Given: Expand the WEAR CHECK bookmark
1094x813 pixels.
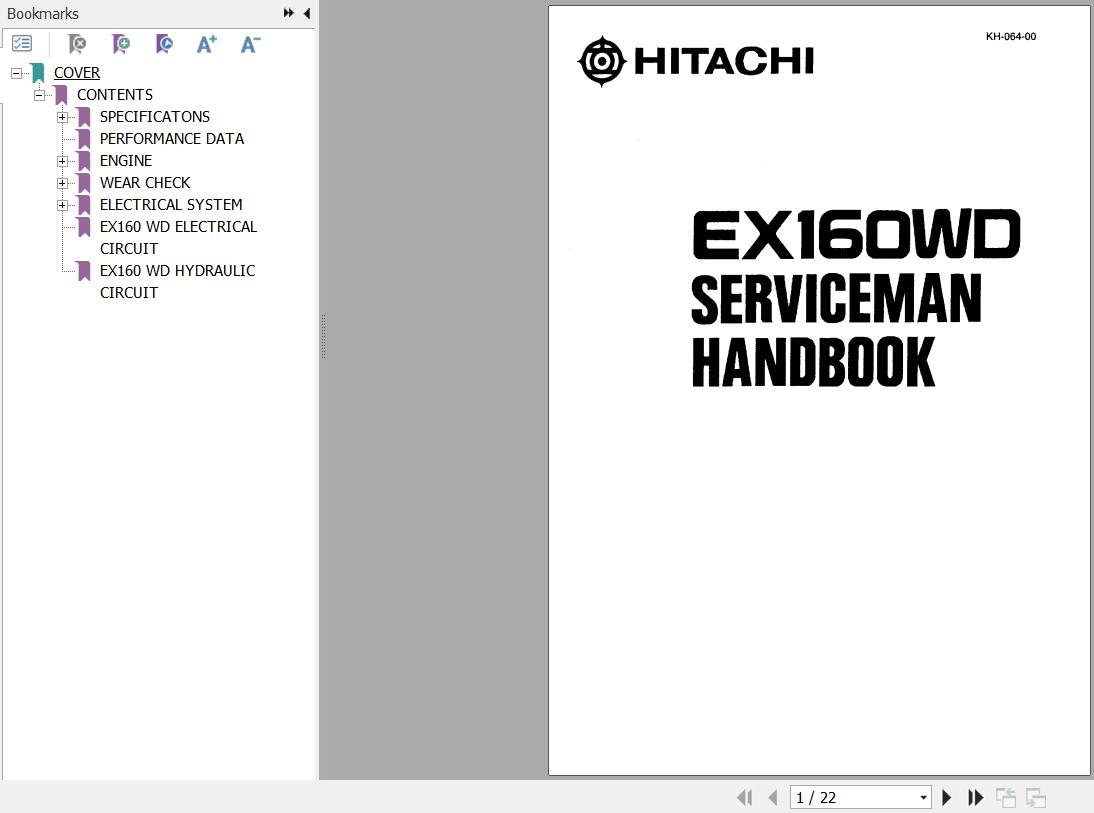Looking at the screenshot, I should coord(62,183).
